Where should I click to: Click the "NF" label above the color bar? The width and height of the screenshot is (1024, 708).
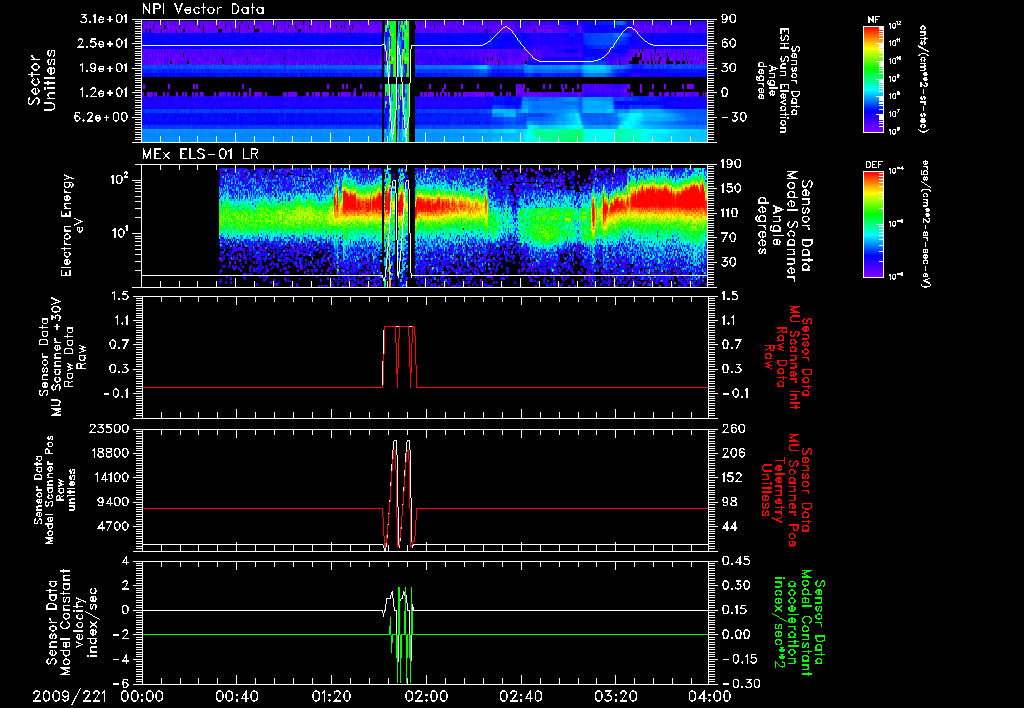click(874, 20)
